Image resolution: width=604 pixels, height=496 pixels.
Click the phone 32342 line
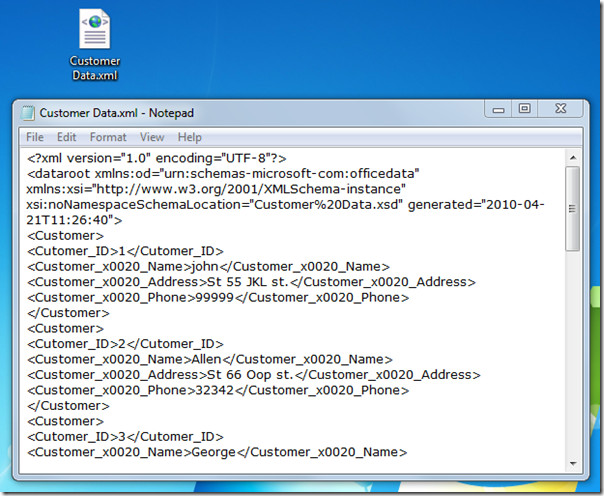(218, 390)
